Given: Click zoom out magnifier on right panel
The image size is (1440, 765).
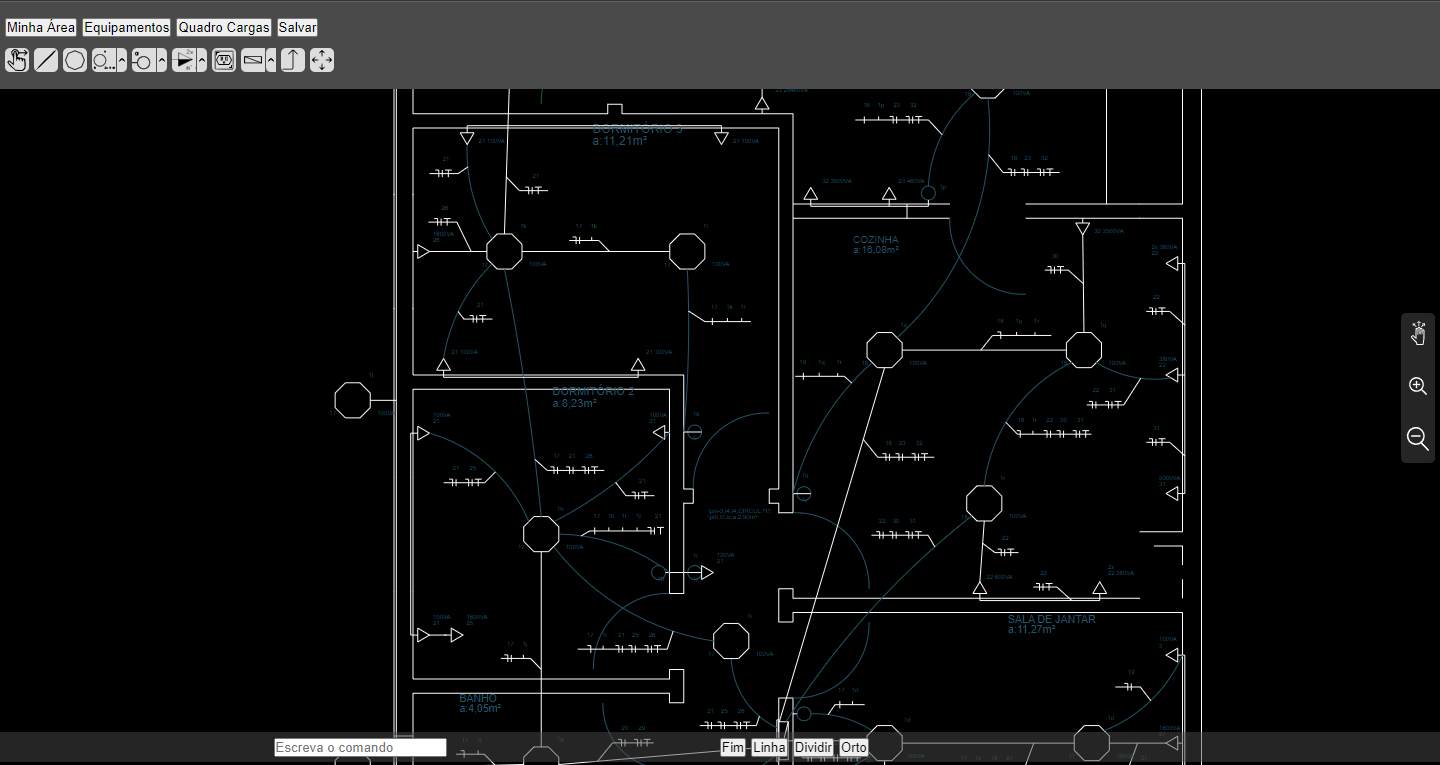Looking at the screenshot, I should point(1417,438).
